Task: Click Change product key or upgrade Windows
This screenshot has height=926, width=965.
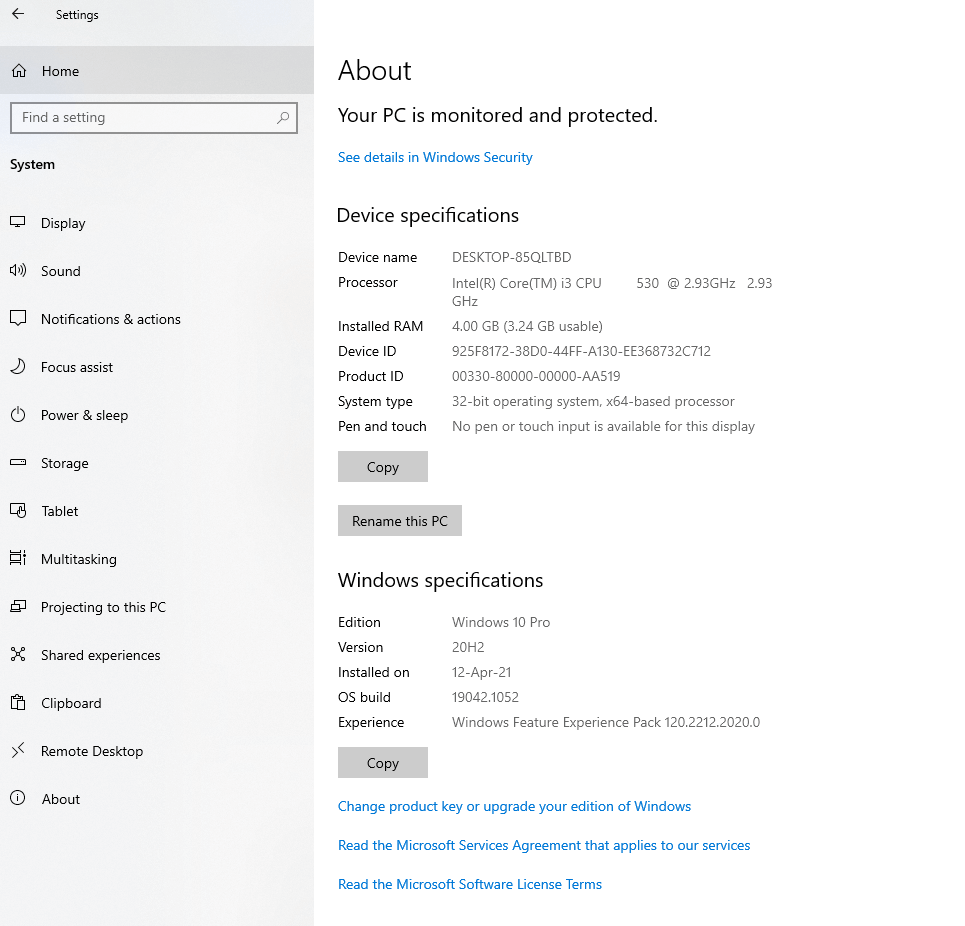Action: tap(514, 806)
